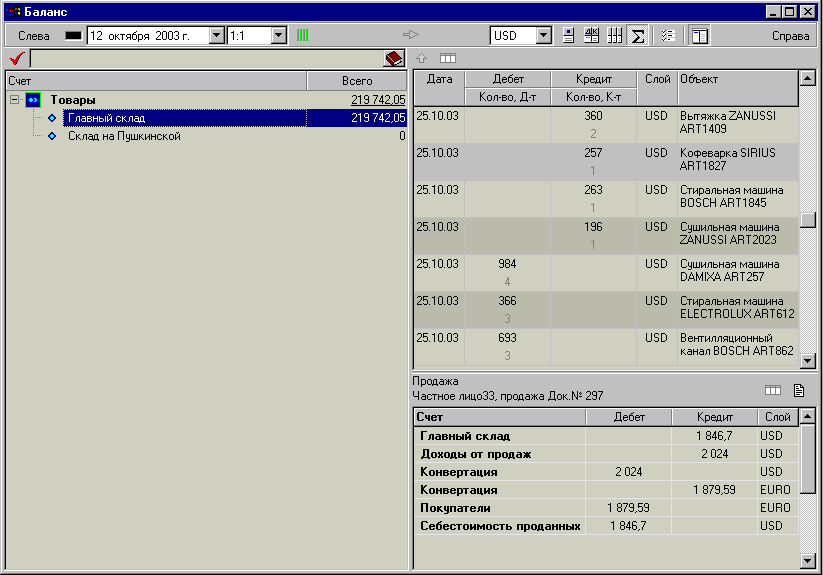Click the Дата column header
The height and width of the screenshot is (575, 823).
click(439, 88)
